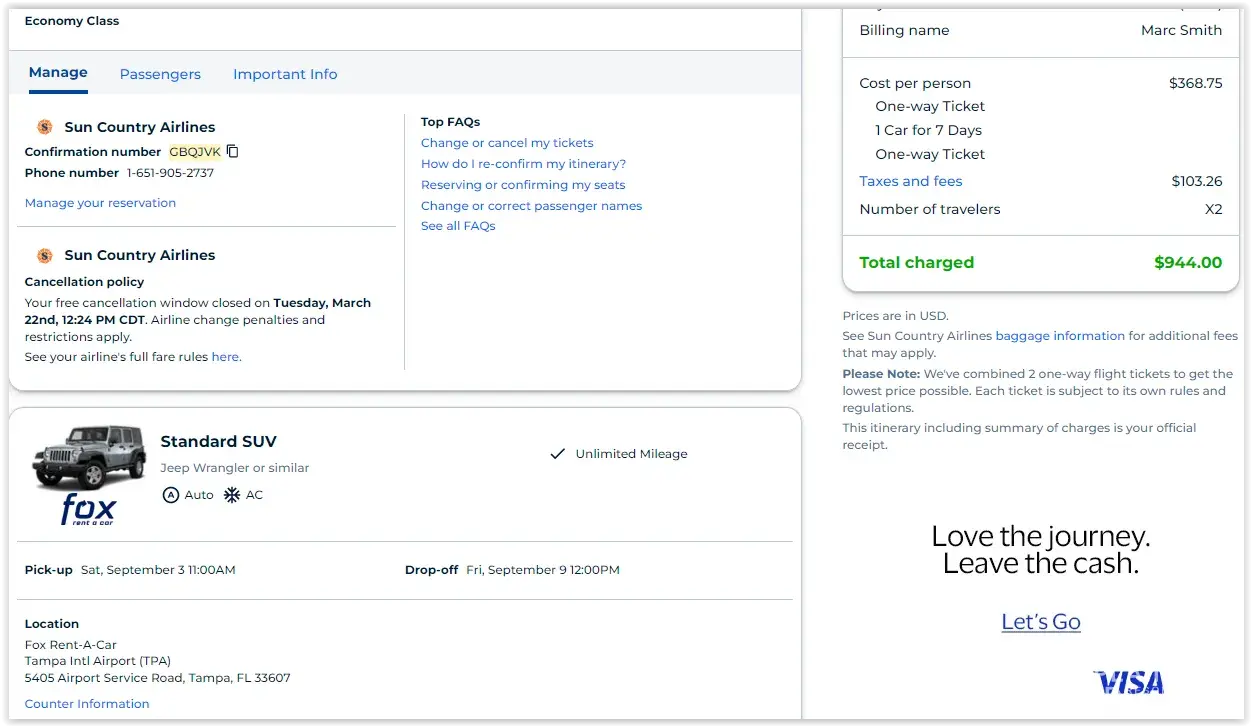Image resolution: width=1252 pixels, height=727 pixels.
Task: Switch to the Passengers tab
Action: pos(160,74)
